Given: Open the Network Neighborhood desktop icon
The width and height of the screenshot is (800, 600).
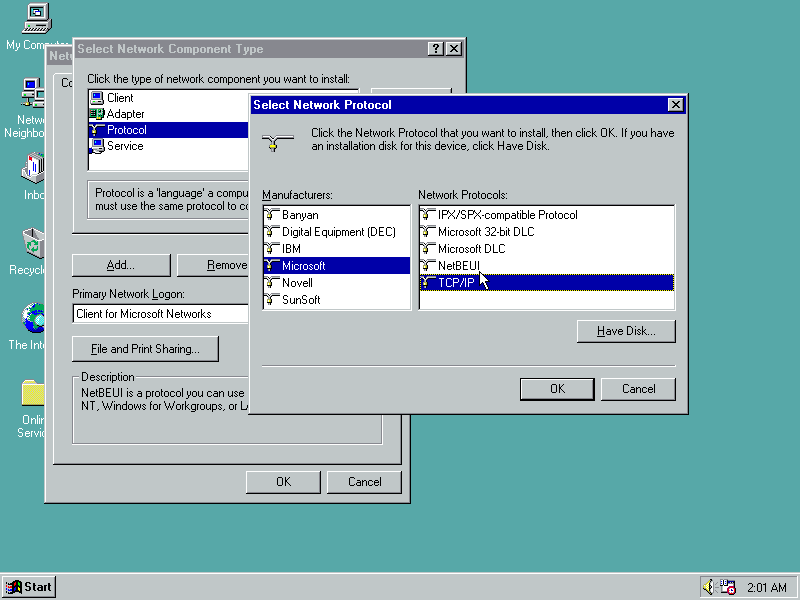Looking at the screenshot, I should click(x=33, y=95).
